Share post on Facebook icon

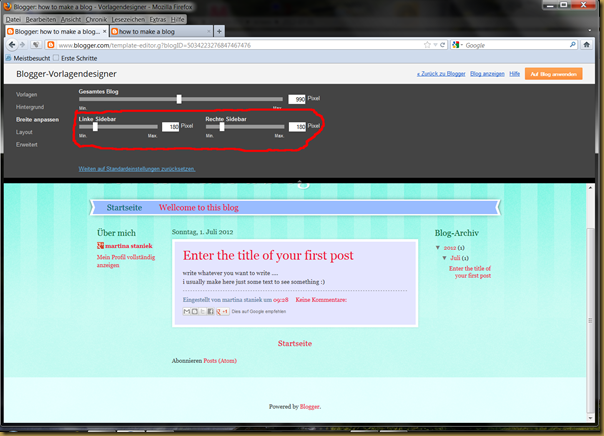click(x=210, y=311)
